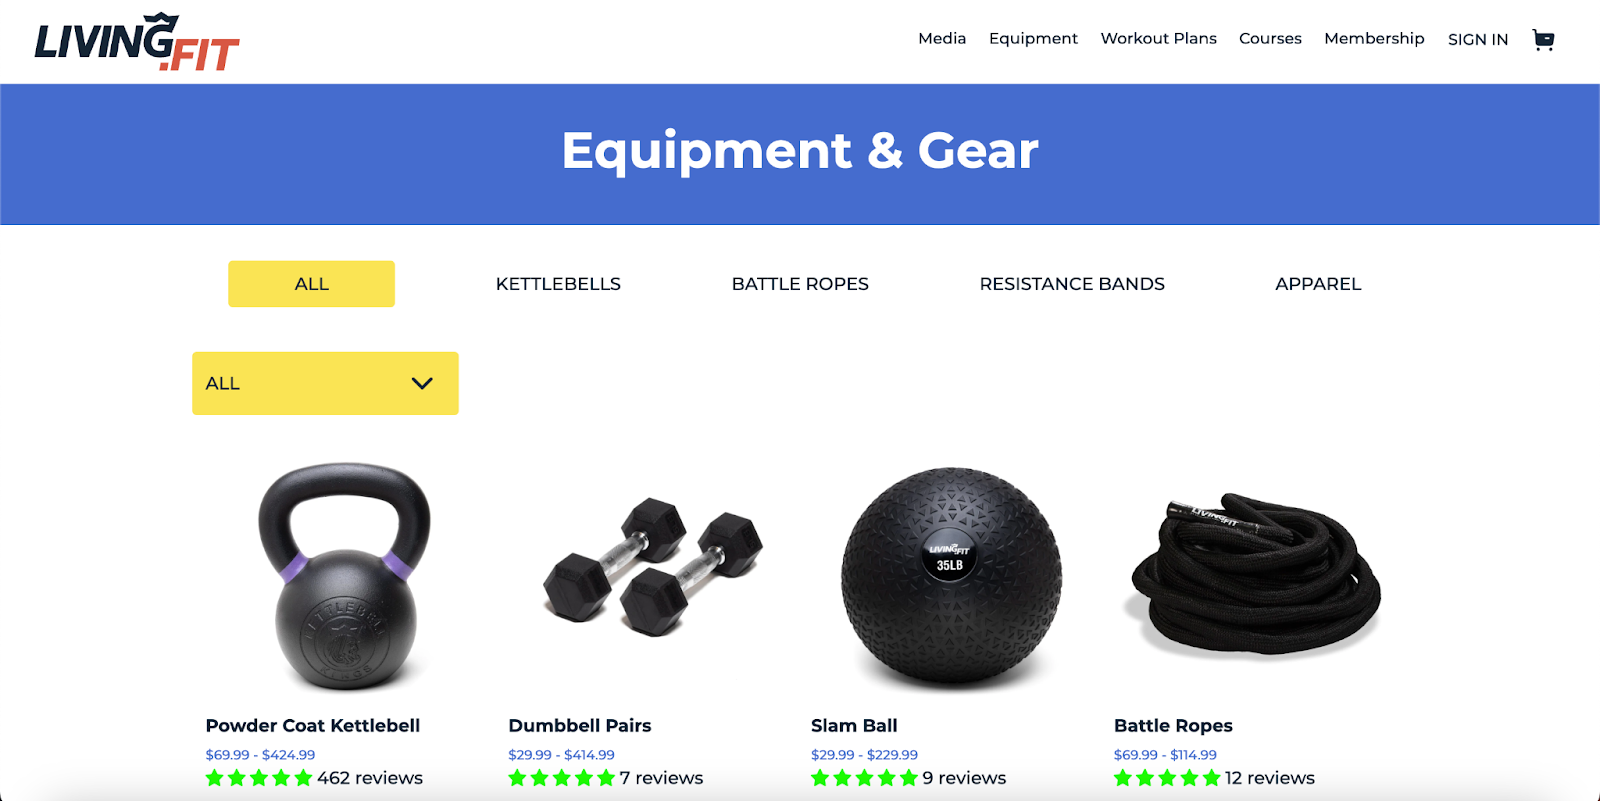The image size is (1600, 801).
Task: Click the Powder Coat Kettlebell star rating
Action: coord(259,778)
